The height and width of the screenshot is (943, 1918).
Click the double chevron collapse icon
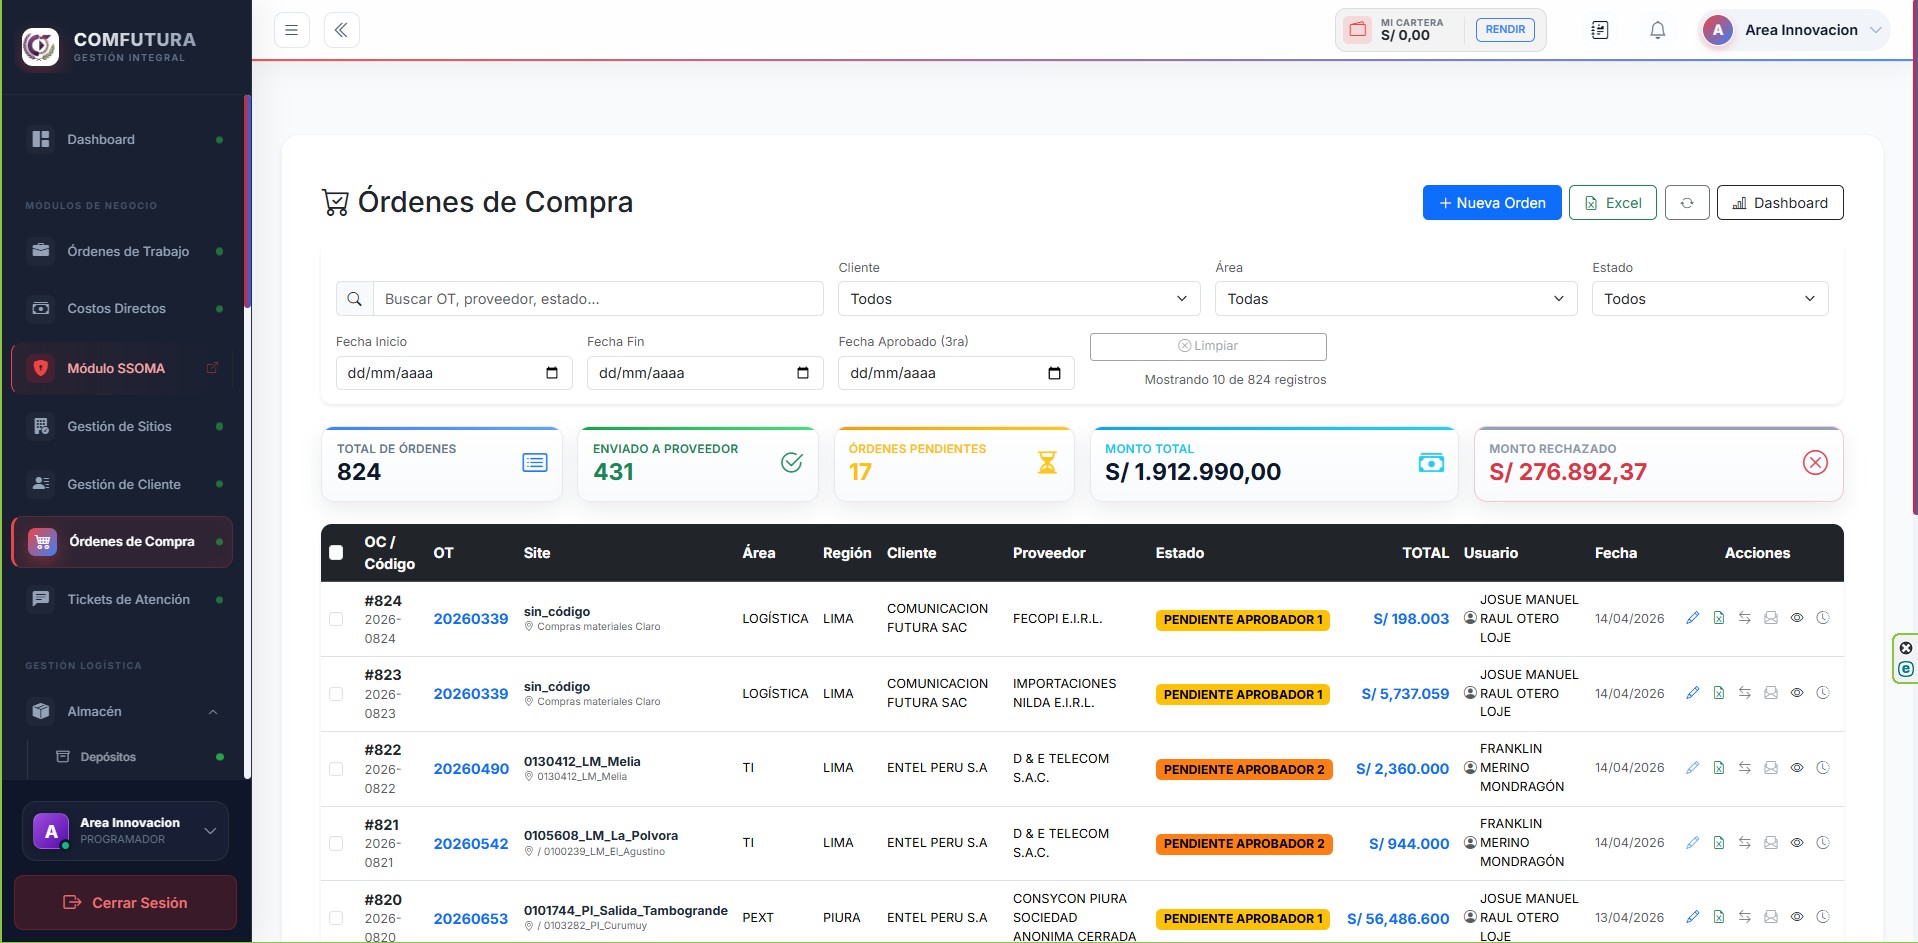[342, 30]
